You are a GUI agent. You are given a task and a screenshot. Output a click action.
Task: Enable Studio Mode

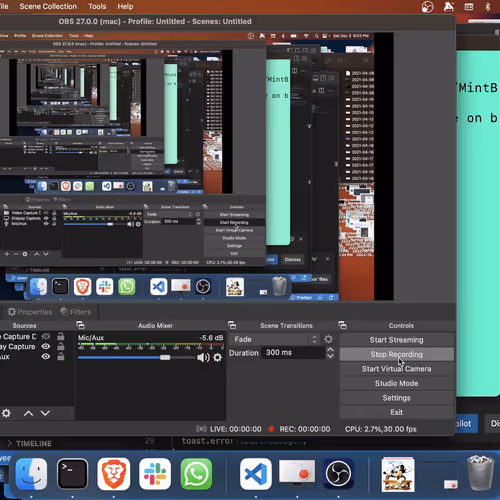pyautogui.click(x=397, y=383)
